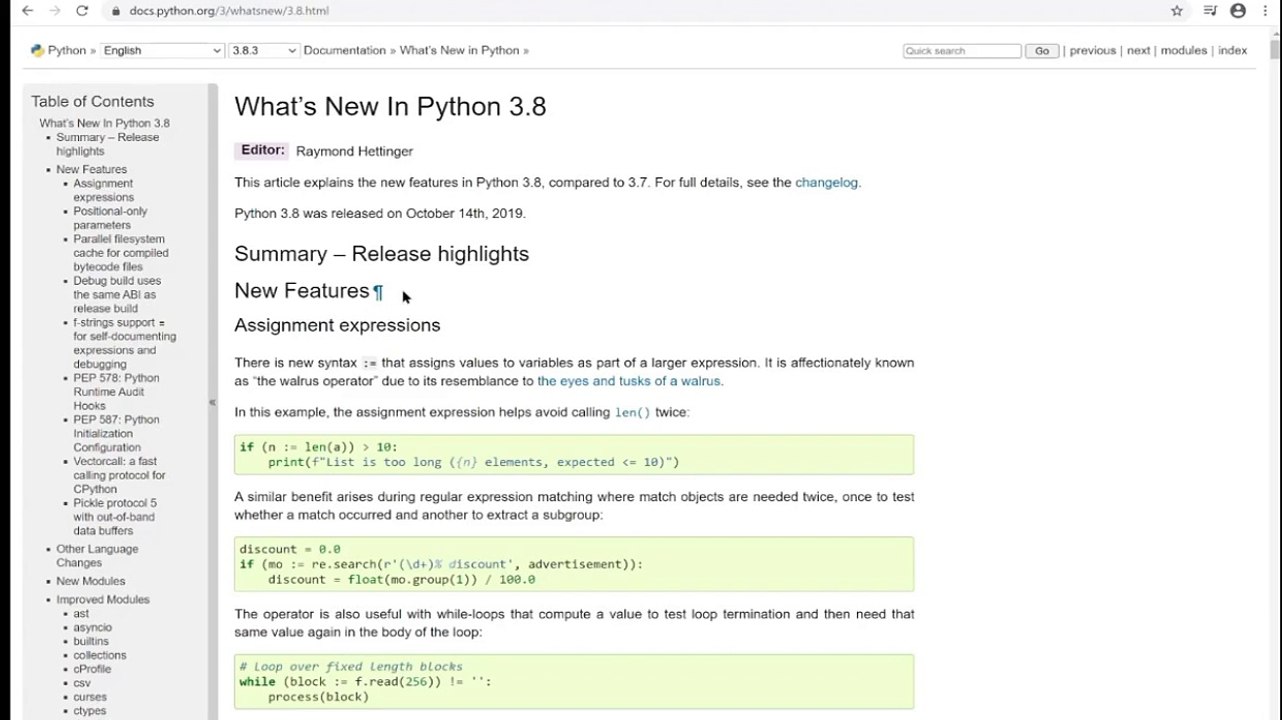1282x720 pixels.
Task: Open the changelog link
Action: pyautogui.click(x=826, y=182)
